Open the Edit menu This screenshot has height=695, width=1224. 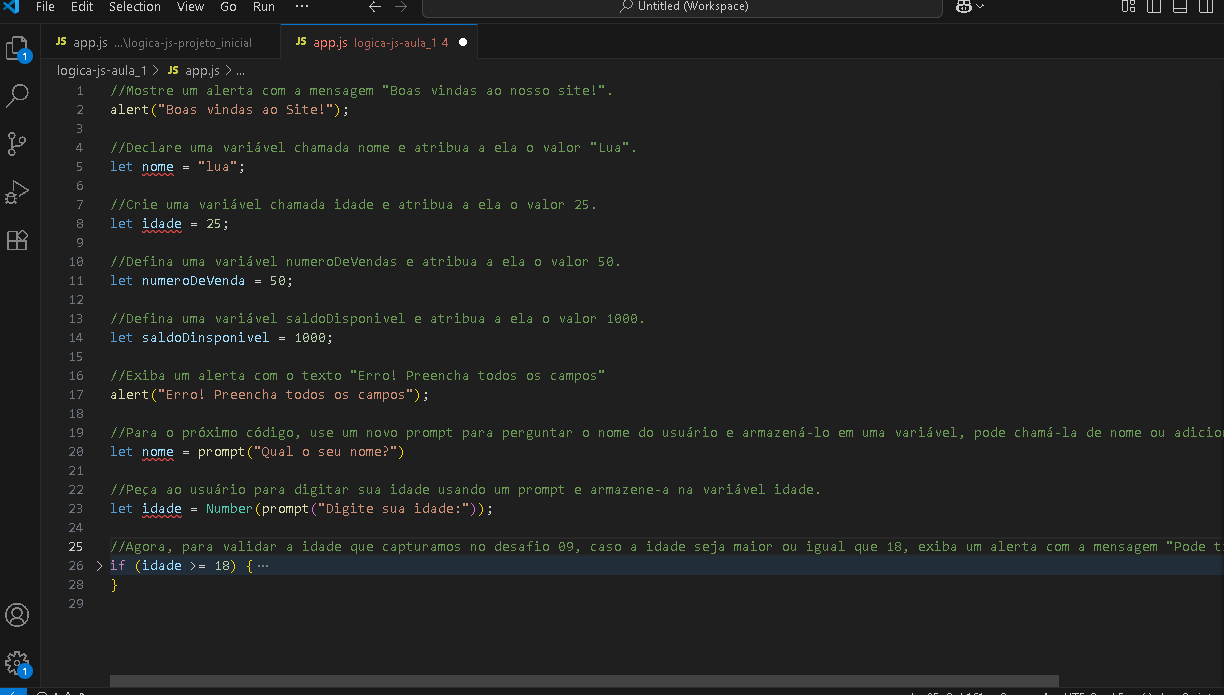pos(82,7)
